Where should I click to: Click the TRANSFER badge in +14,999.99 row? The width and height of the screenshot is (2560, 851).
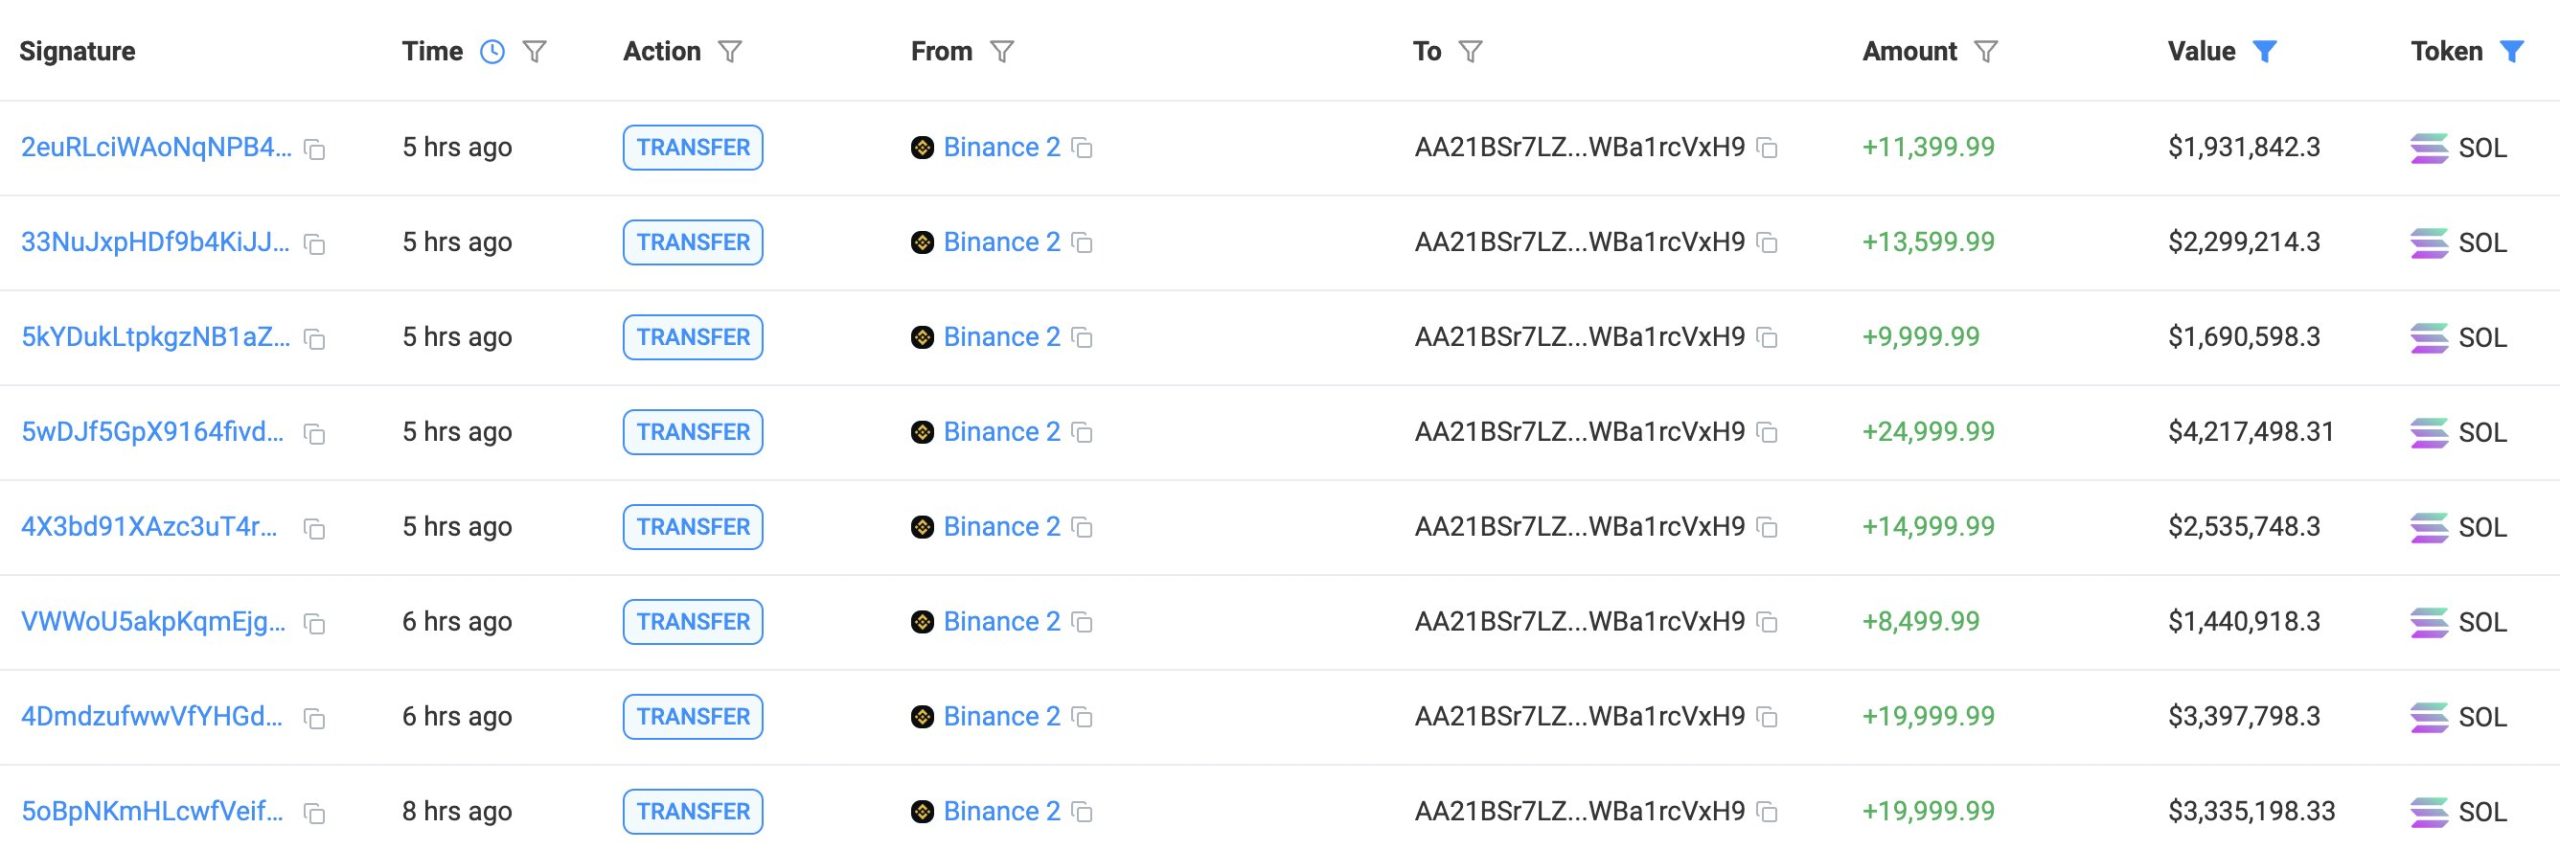click(692, 527)
